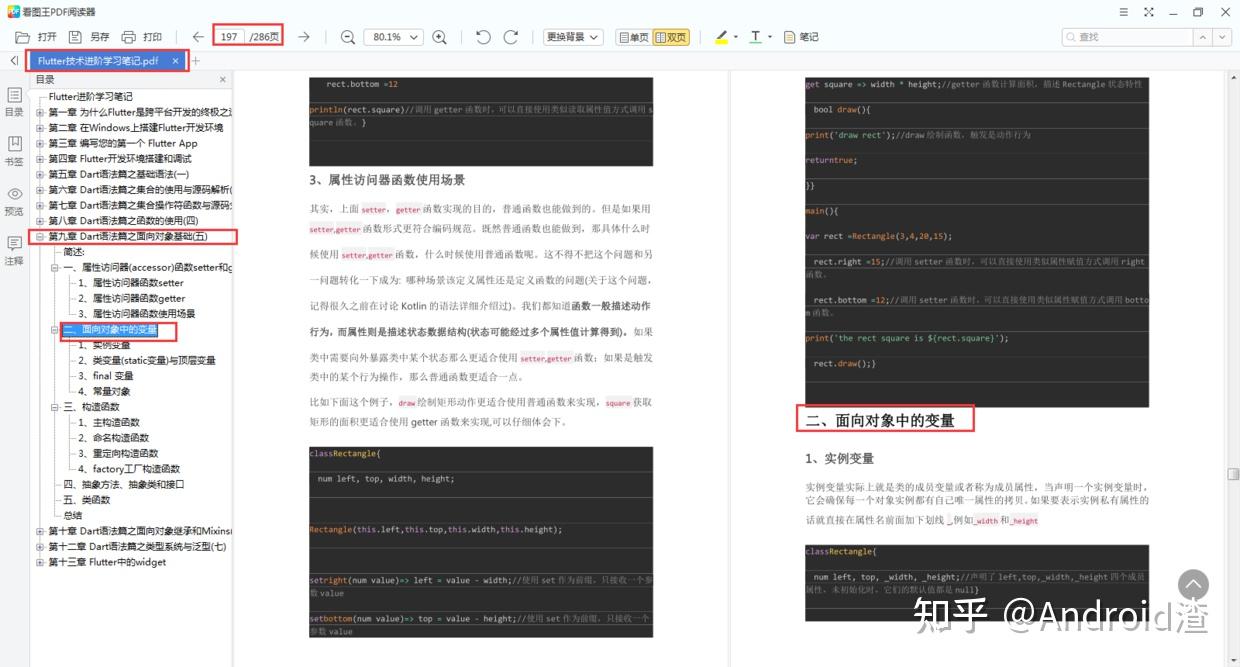Zoom out with the minus magnifier

pos(348,37)
